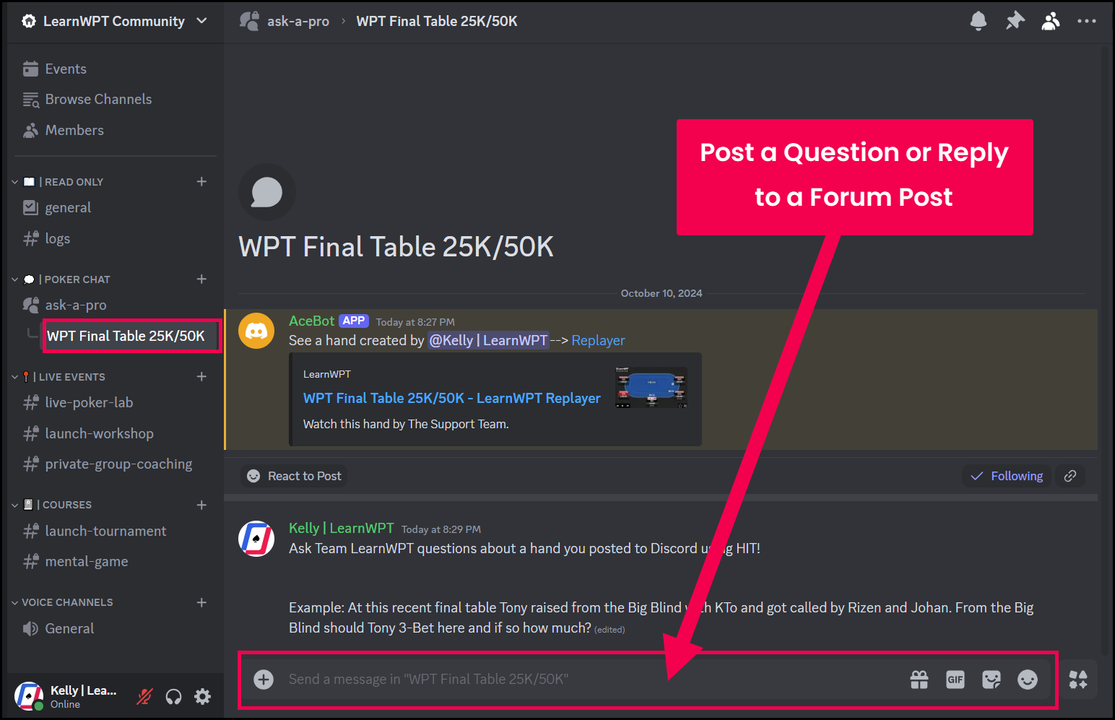Toggle microphone mute

(x=144, y=697)
